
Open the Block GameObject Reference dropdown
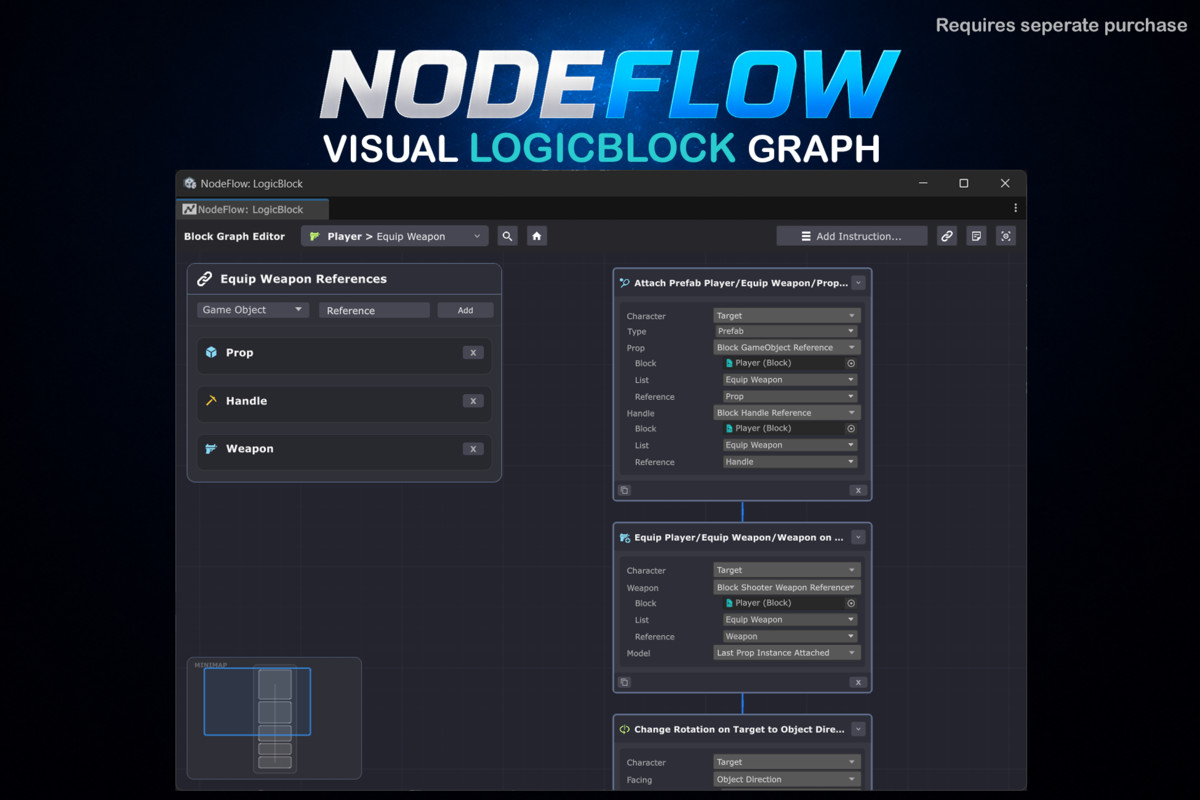click(787, 347)
